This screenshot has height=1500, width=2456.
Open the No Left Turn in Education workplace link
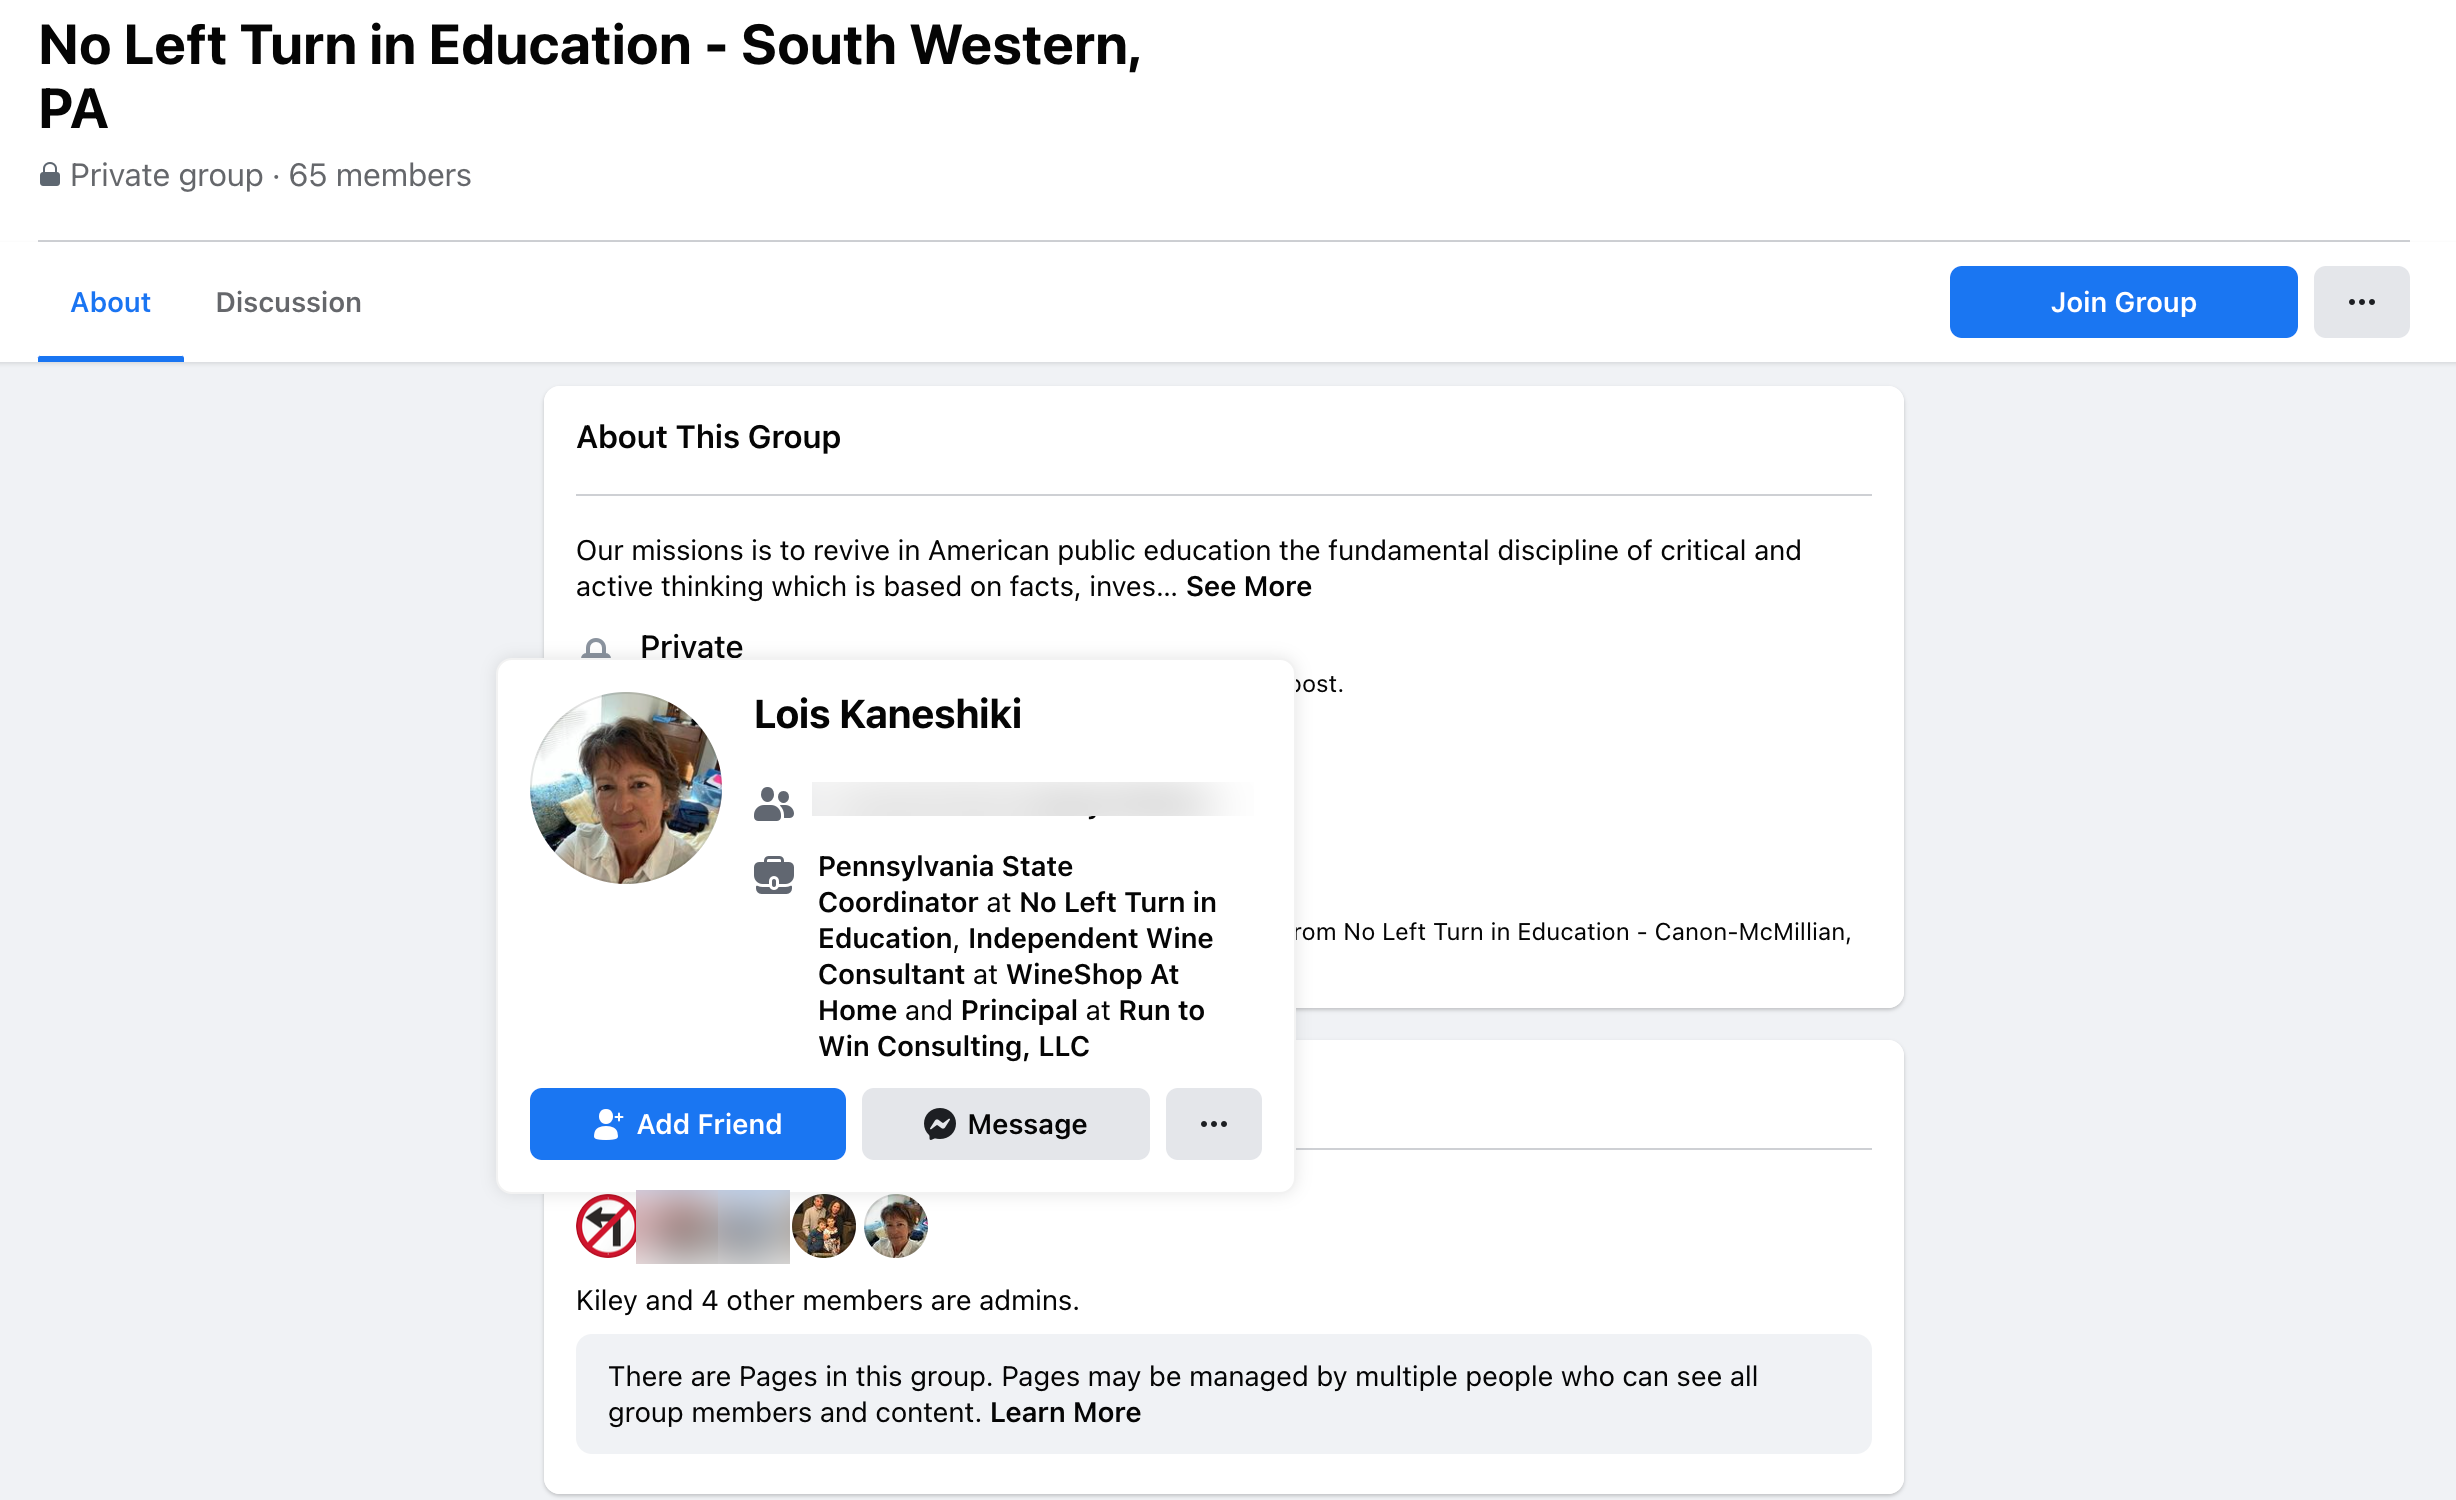(x=1116, y=903)
